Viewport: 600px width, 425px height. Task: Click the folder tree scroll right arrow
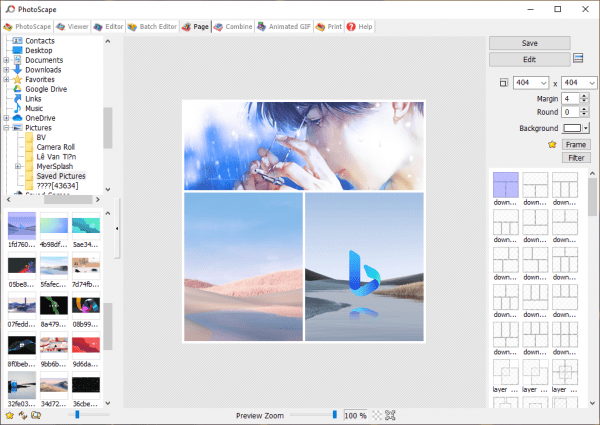98,199
